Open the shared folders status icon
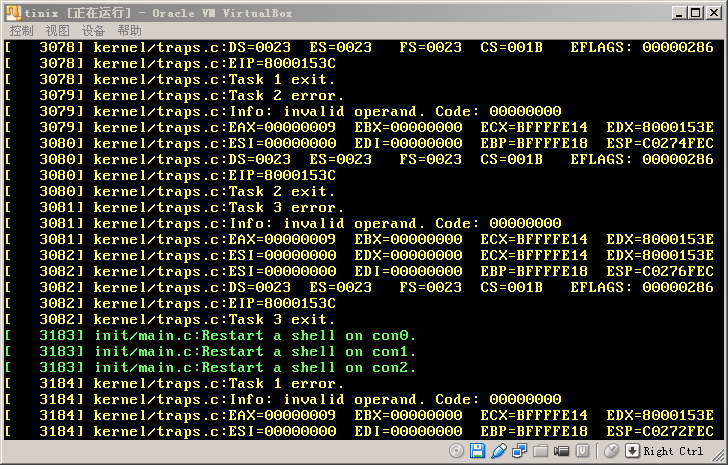The width and height of the screenshot is (728, 465). click(x=540, y=451)
